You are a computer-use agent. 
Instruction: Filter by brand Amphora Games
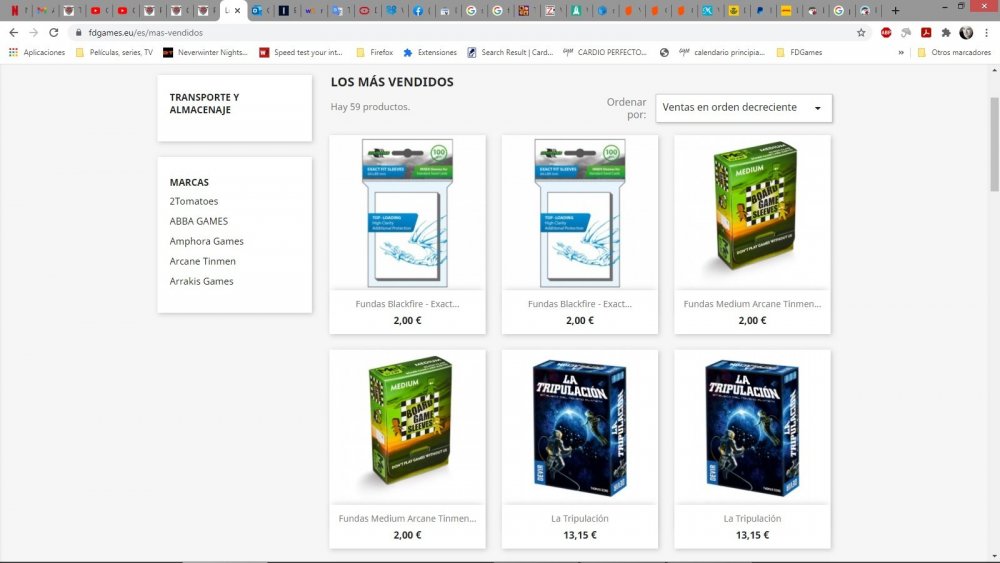point(207,241)
